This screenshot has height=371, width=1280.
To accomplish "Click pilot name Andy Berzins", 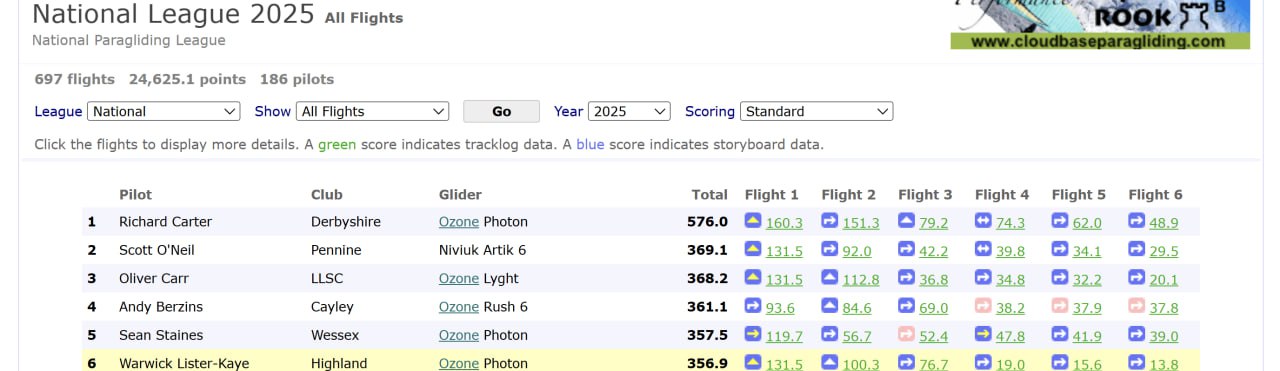I will [x=160, y=307].
